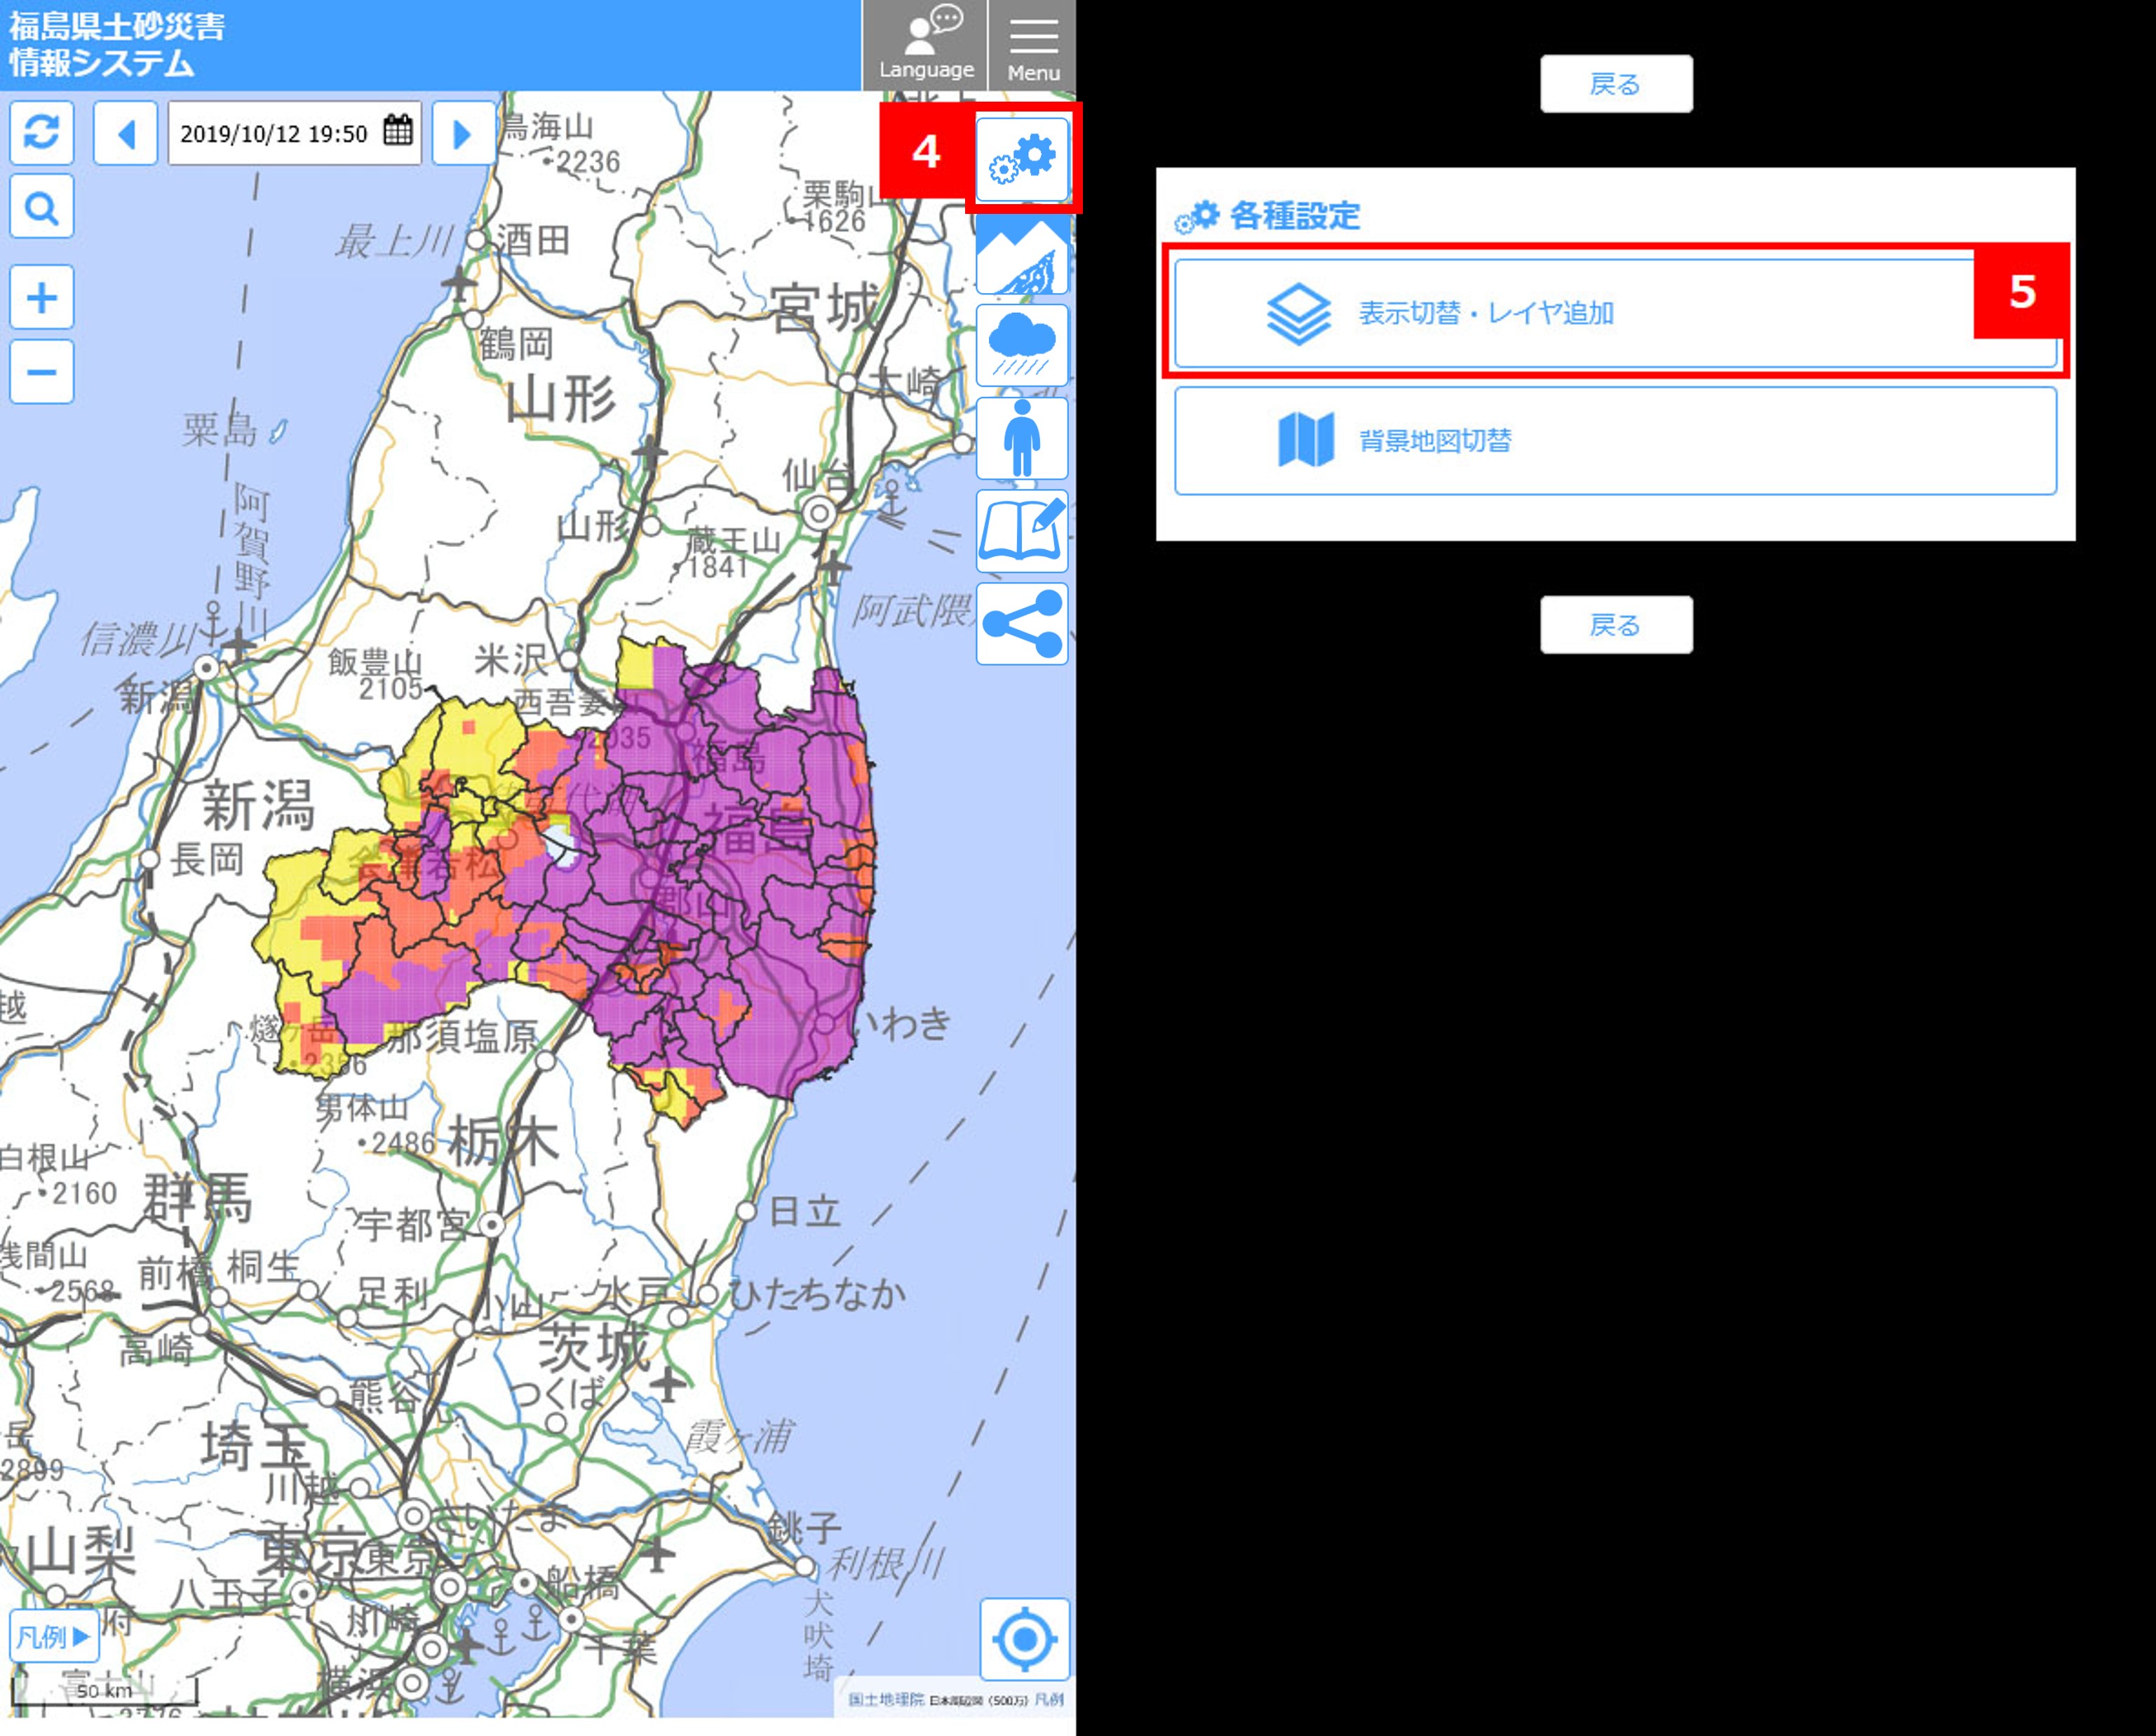Expand the 凡例 legend panel
The height and width of the screenshot is (1736, 2156).
54,1637
